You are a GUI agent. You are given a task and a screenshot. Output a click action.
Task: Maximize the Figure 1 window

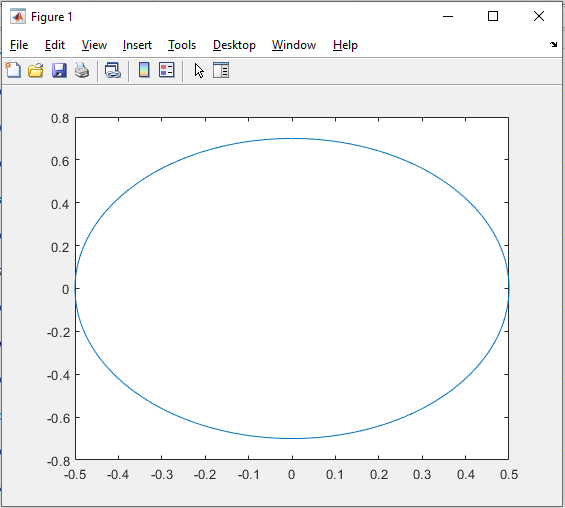pyautogui.click(x=493, y=16)
